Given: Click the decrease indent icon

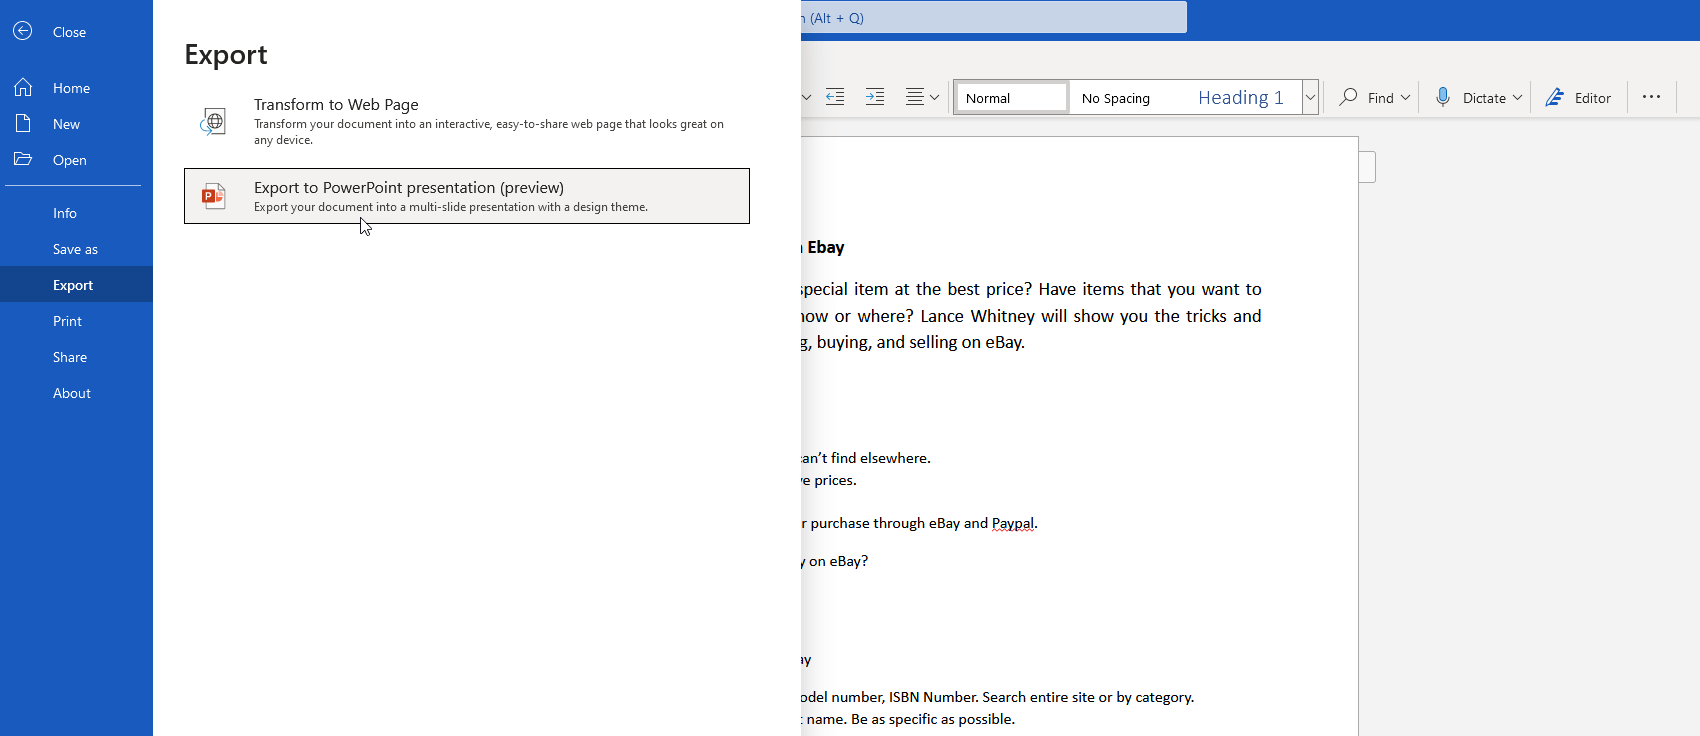Looking at the screenshot, I should 835,97.
